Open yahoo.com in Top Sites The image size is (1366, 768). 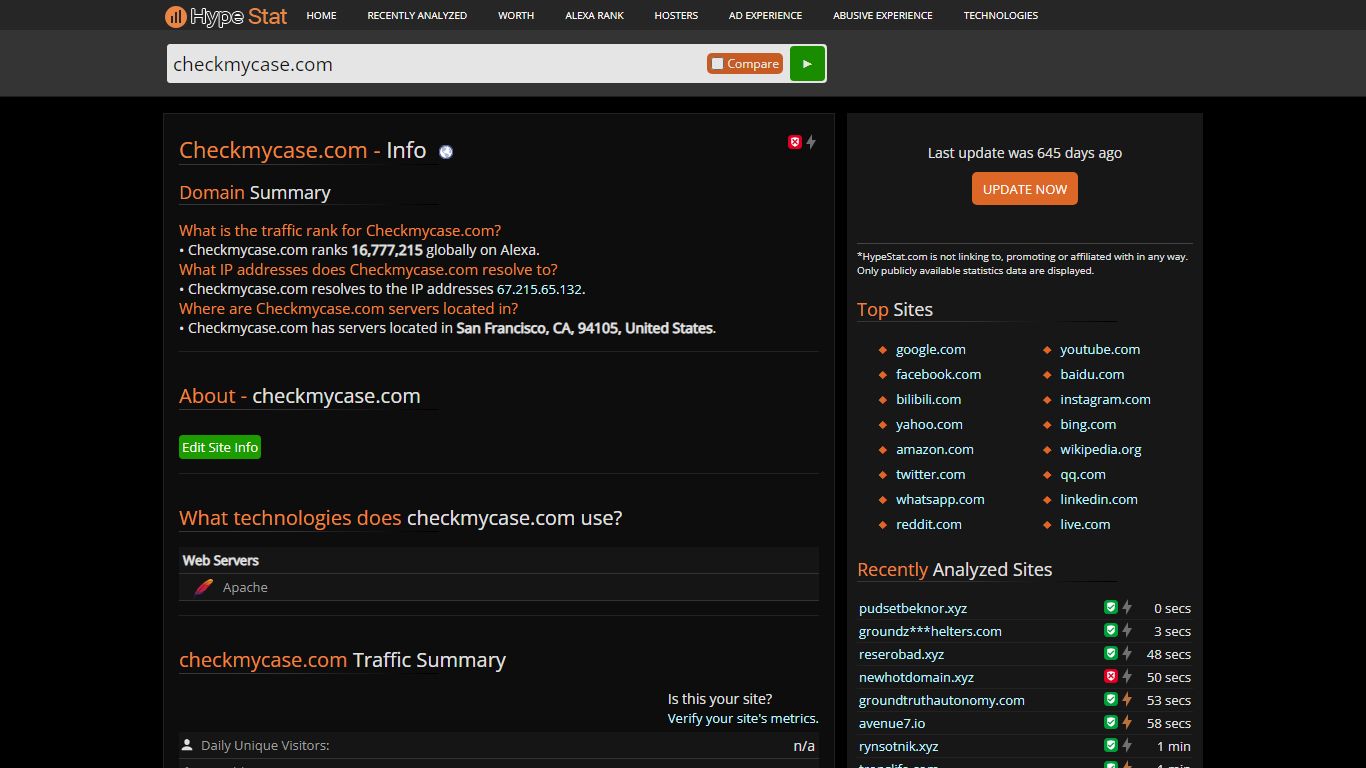929,424
